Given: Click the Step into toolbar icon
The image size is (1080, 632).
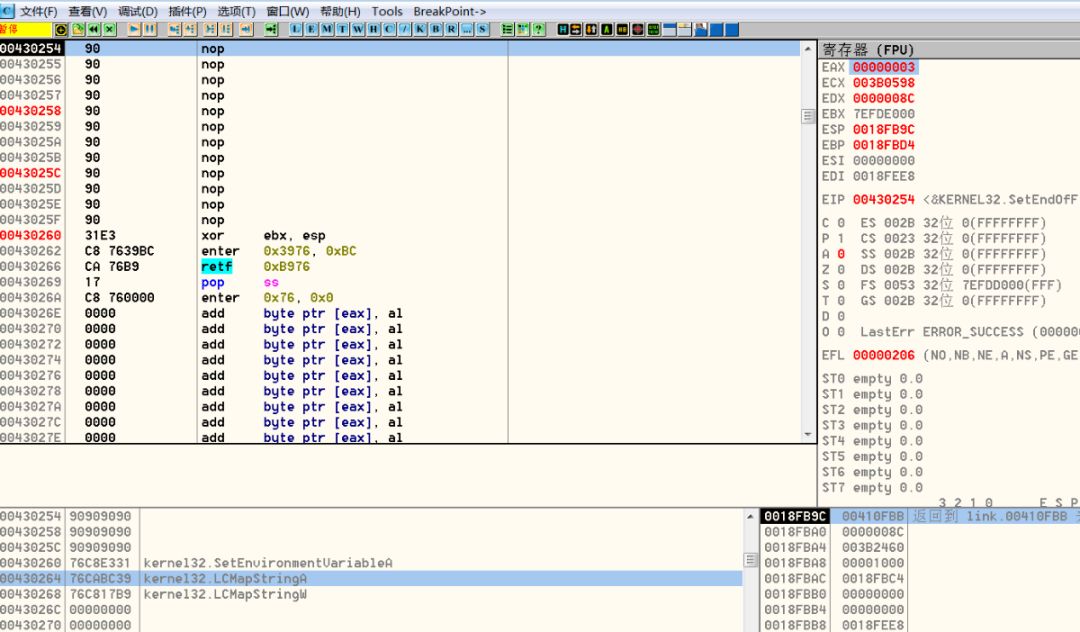Looking at the screenshot, I should pyautogui.click(x=174, y=30).
